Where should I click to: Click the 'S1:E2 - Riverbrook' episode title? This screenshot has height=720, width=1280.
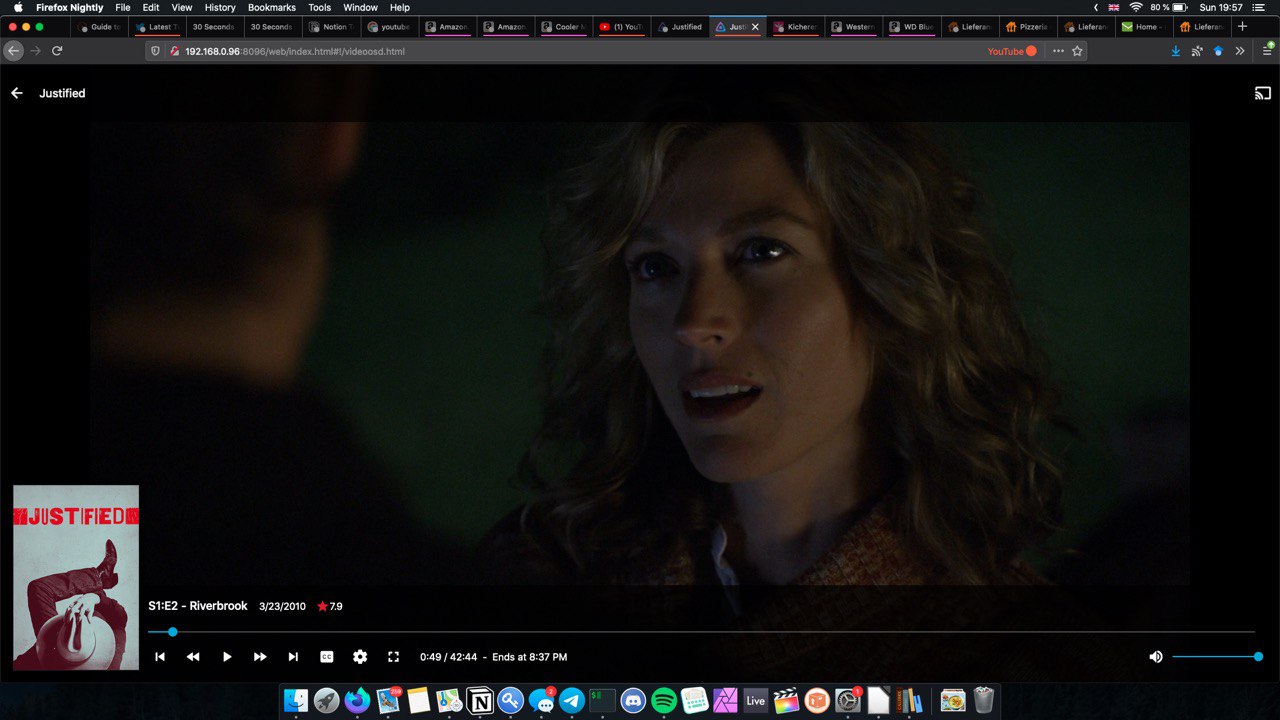point(198,606)
